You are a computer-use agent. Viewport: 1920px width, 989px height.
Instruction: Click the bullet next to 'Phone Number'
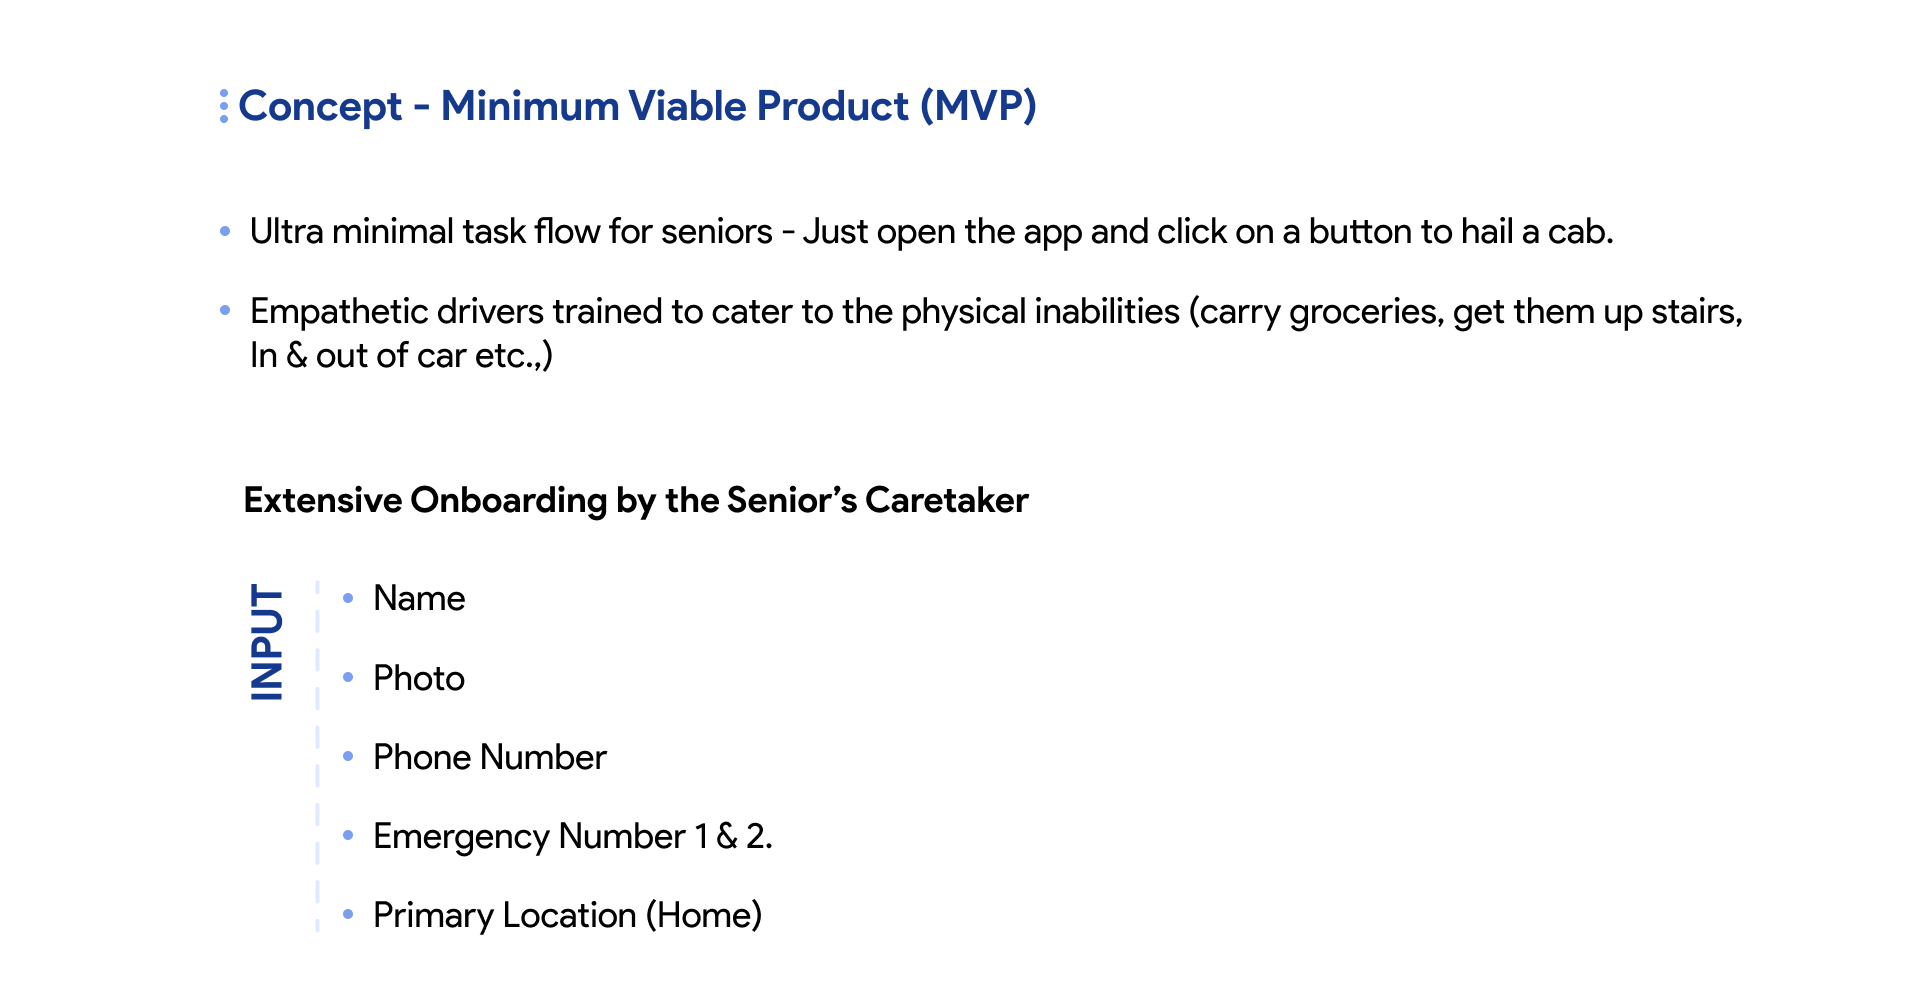(x=348, y=756)
